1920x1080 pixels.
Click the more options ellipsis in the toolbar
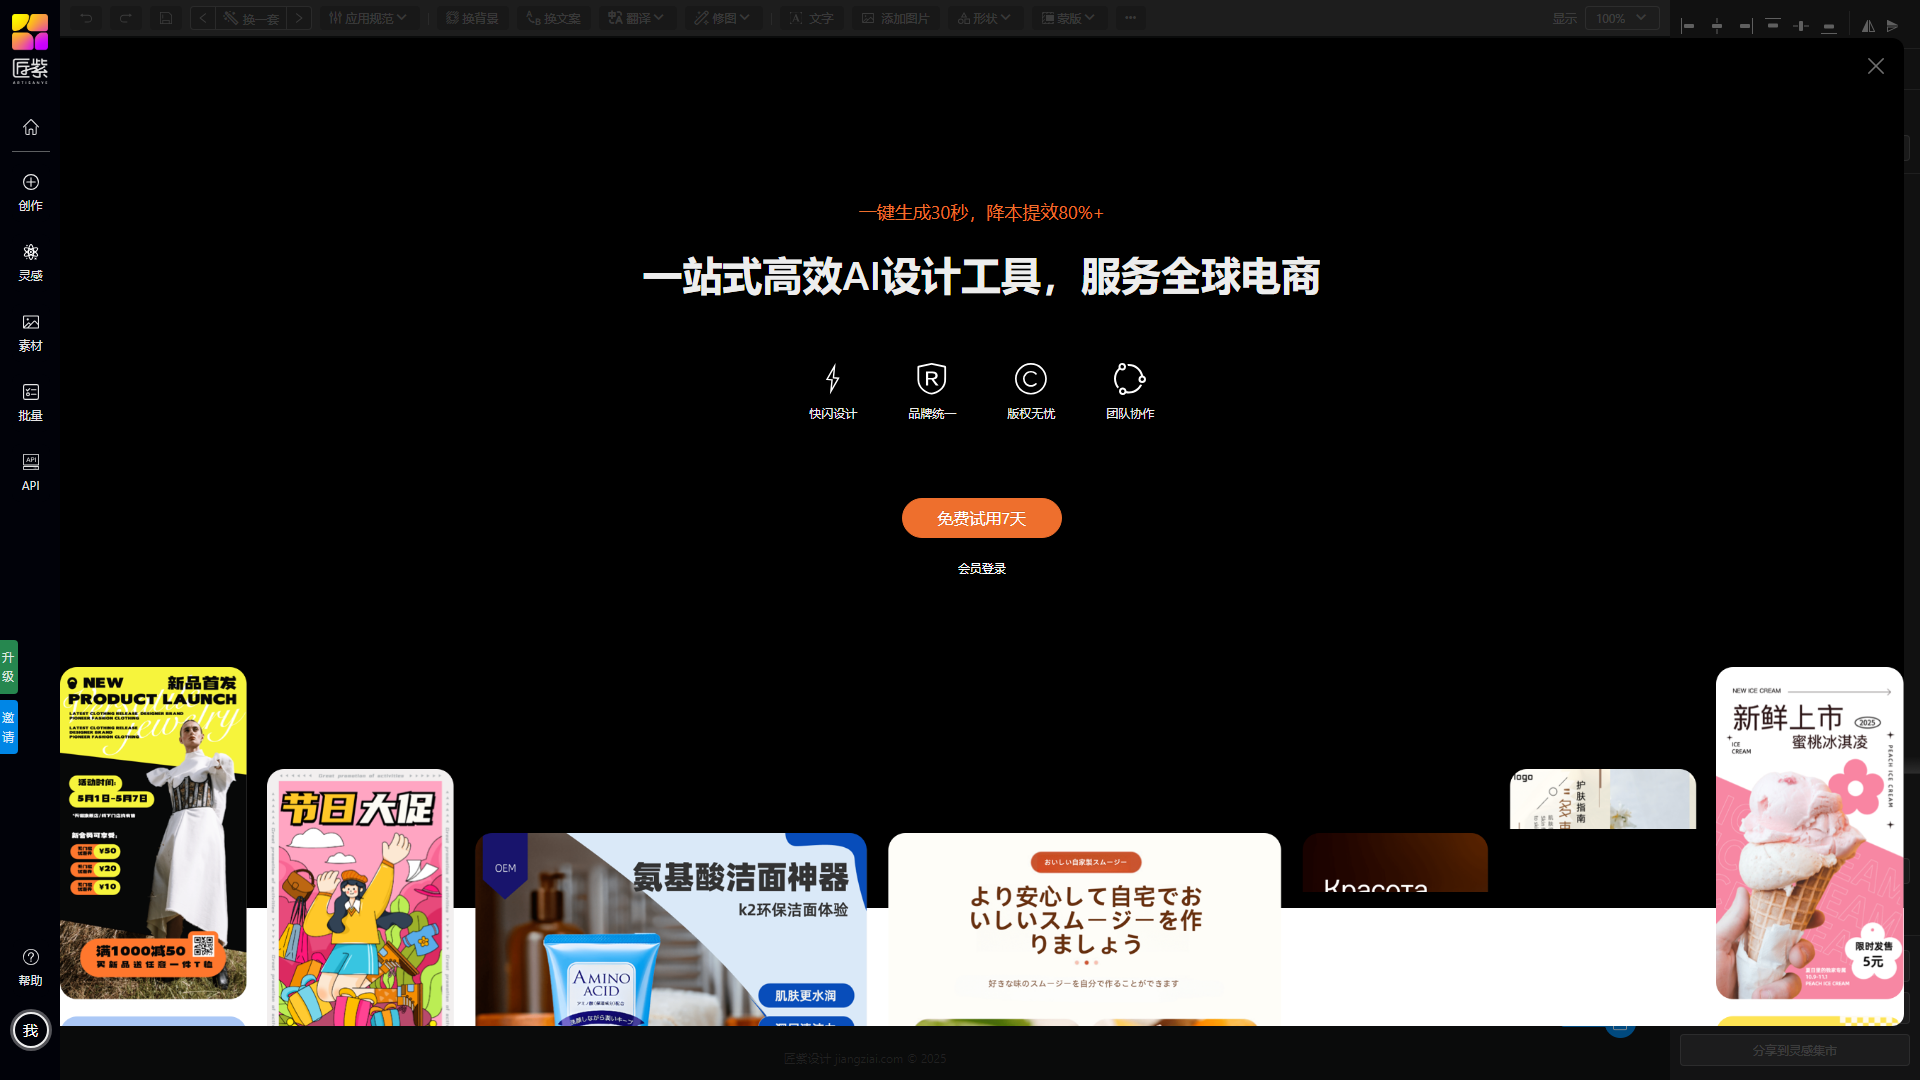coord(1130,17)
